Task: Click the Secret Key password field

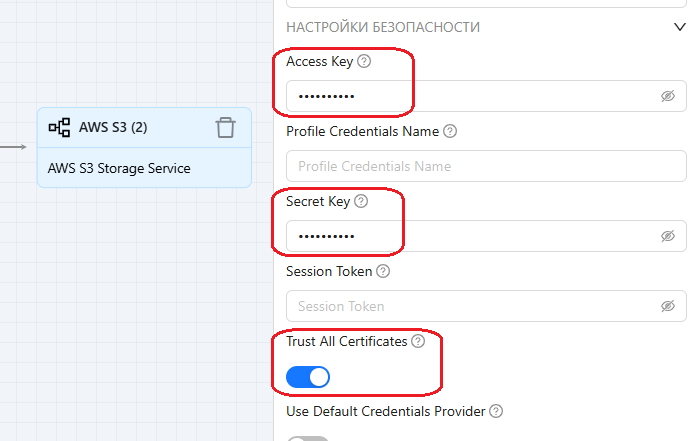Action: [x=470, y=236]
